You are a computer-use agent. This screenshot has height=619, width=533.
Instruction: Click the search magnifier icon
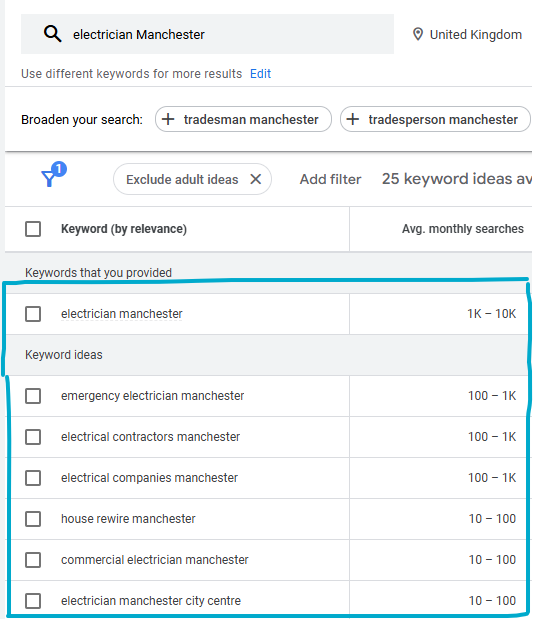pos(53,34)
